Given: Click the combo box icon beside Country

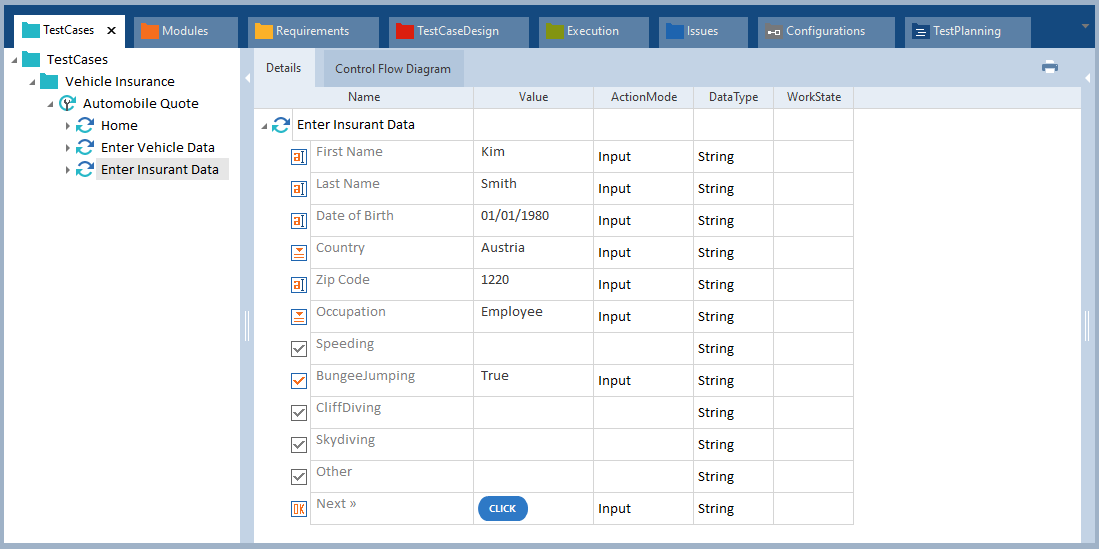Looking at the screenshot, I should tap(298, 253).
